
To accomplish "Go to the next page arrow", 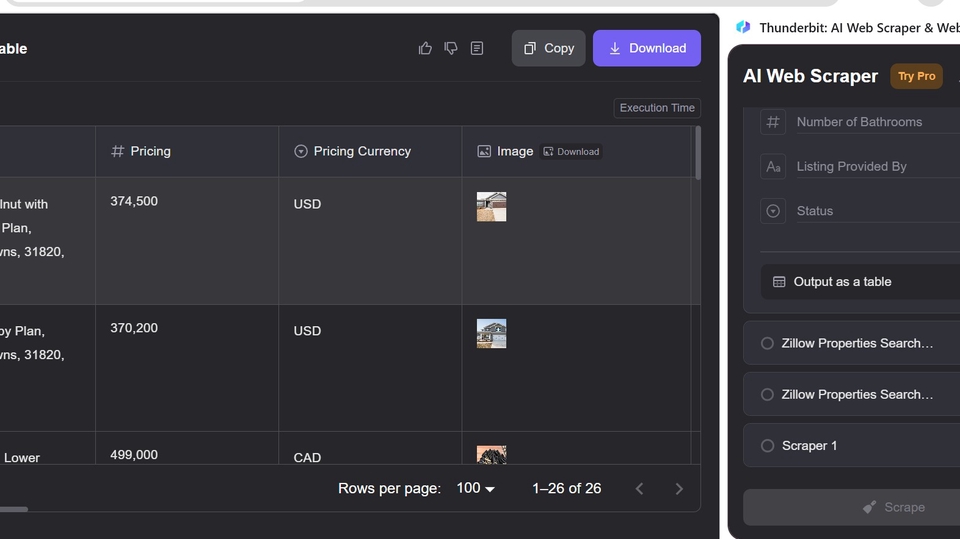I will pyautogui.click(x=679, y=489).
